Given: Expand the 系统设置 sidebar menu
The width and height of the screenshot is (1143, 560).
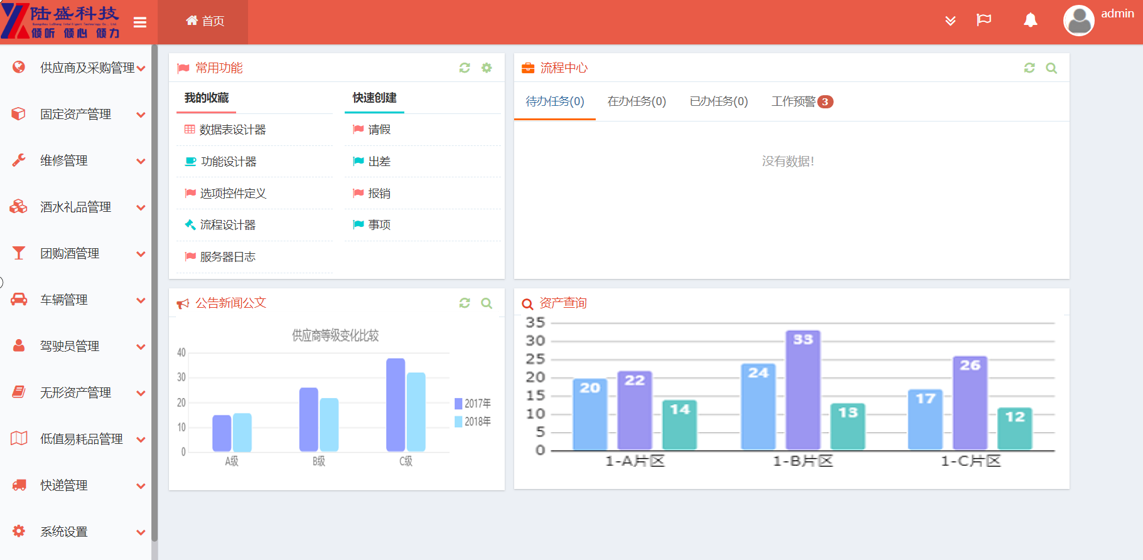Looking at the screenshot, I should point(78,532).
